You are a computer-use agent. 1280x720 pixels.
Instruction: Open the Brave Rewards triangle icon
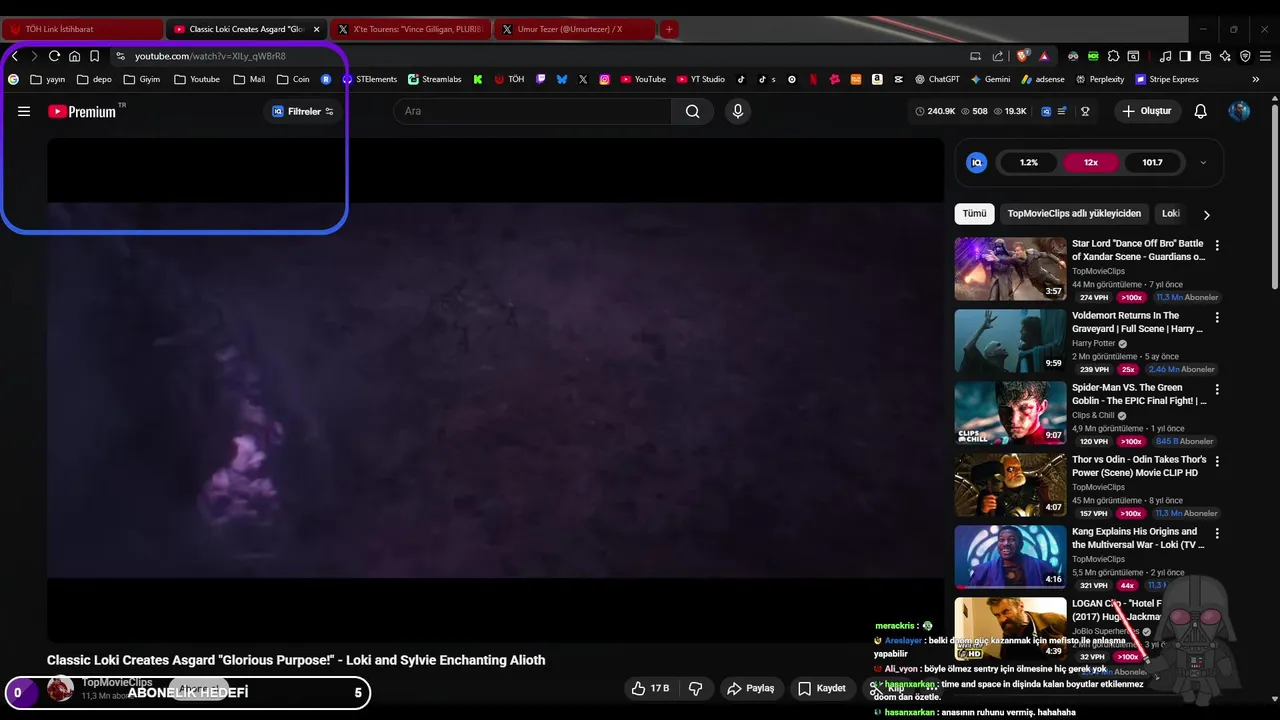coord(1044,56)
